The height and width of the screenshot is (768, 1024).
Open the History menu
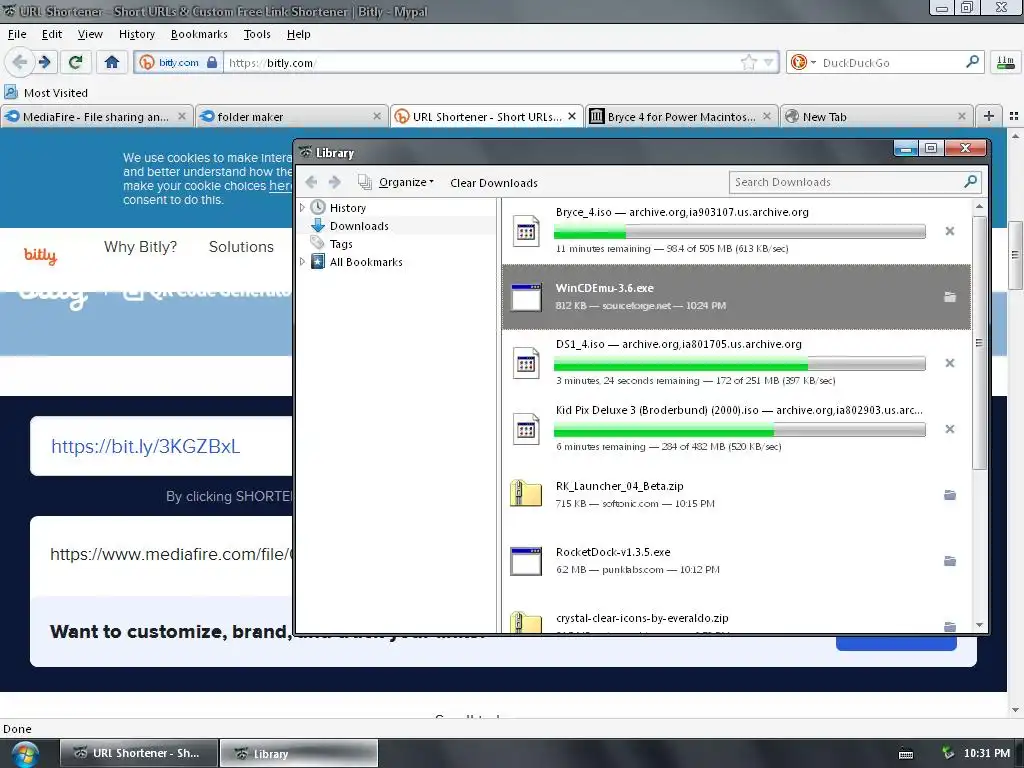pos(136,34)
